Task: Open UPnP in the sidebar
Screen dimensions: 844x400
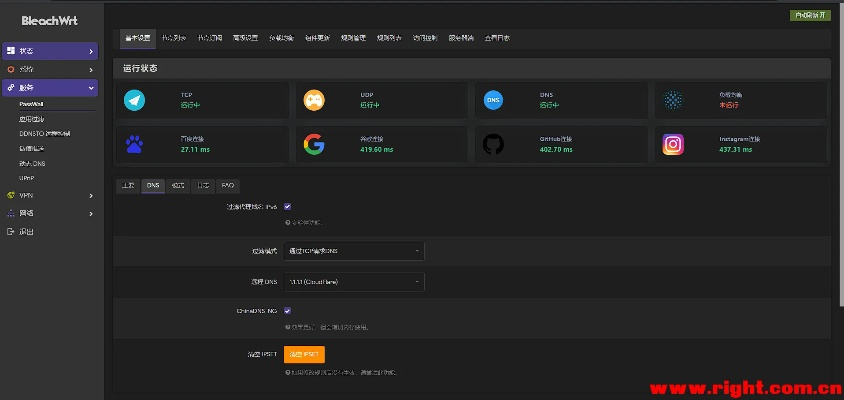Action: pyautogui.click(x=27, y=177)
